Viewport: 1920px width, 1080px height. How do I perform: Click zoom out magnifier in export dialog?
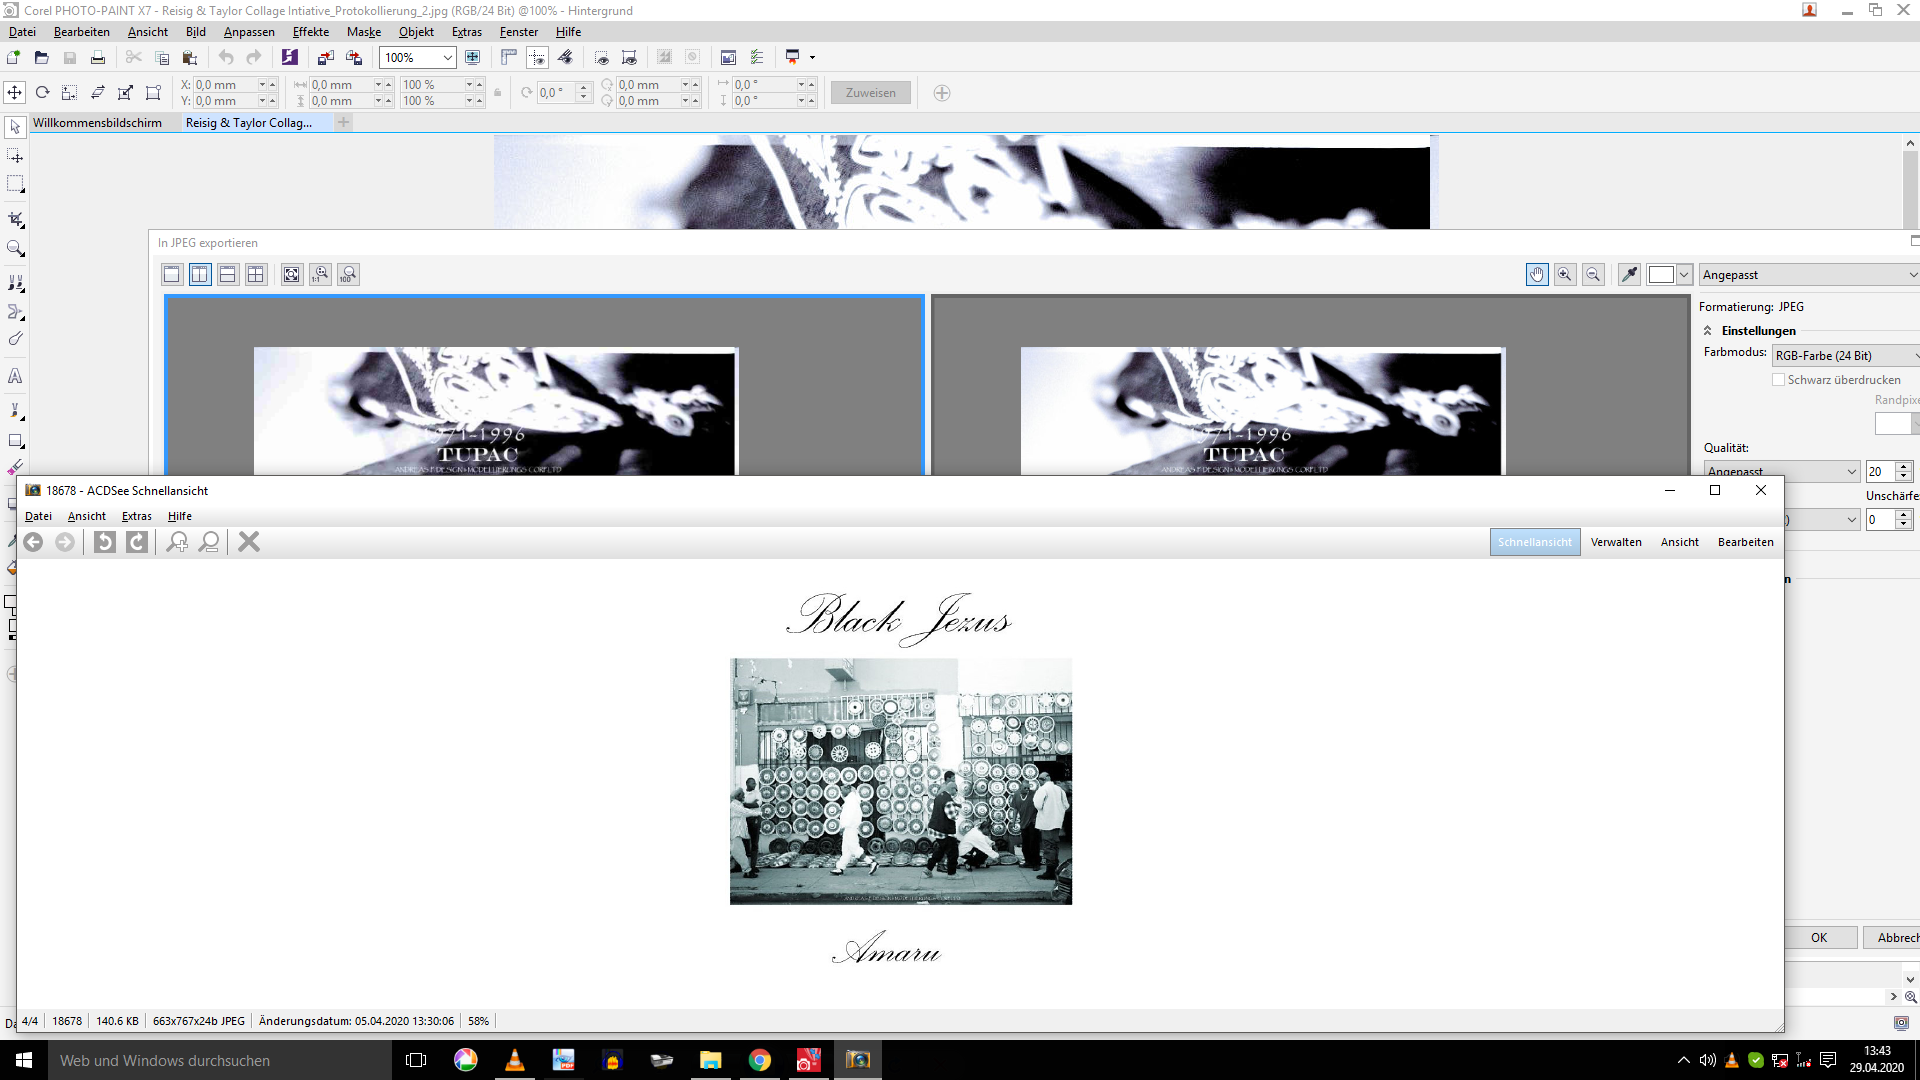pos(1593,274)
